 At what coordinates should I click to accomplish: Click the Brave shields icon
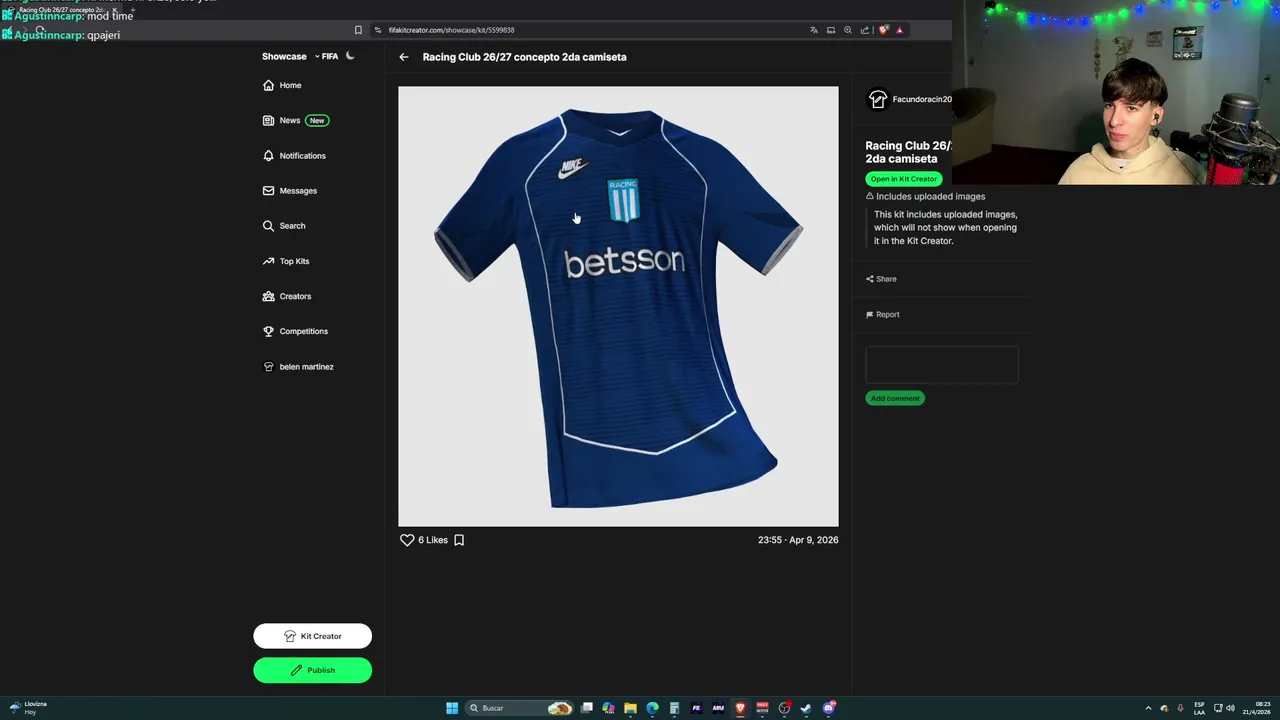pos(883,30)
